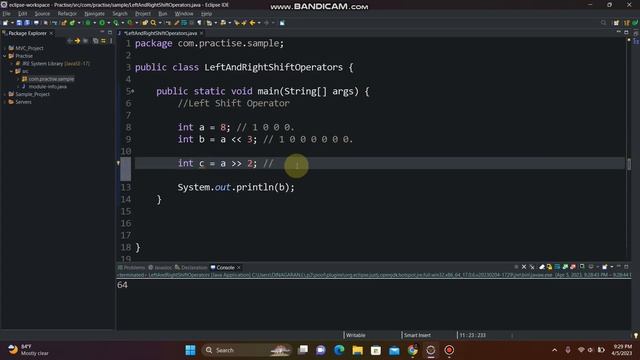640x360 pixels.
Task: Collapse the Practise project node
Action: (5, 56)
